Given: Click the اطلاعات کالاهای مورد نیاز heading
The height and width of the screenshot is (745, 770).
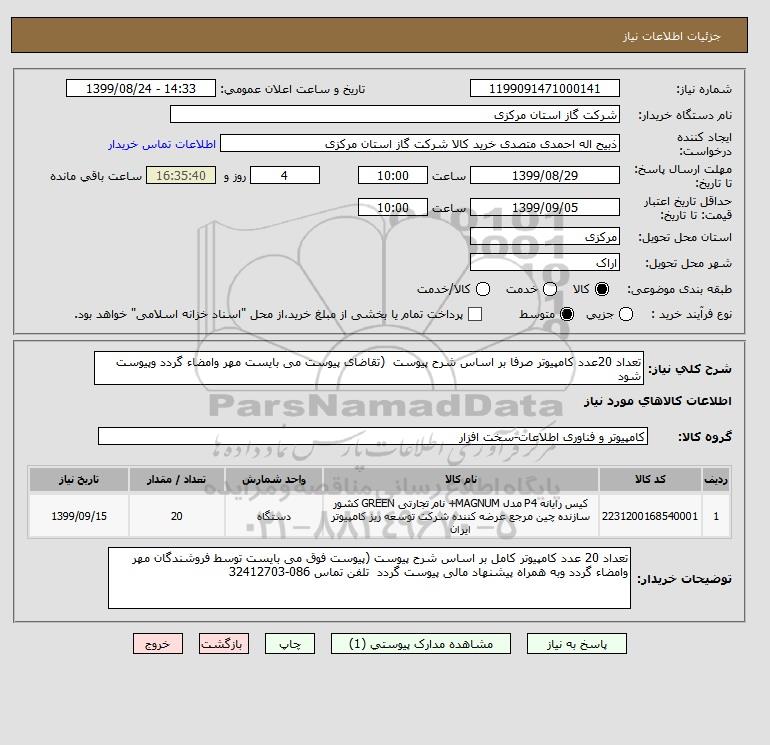Looking at the screenshot, I should [x=658, y=401].
